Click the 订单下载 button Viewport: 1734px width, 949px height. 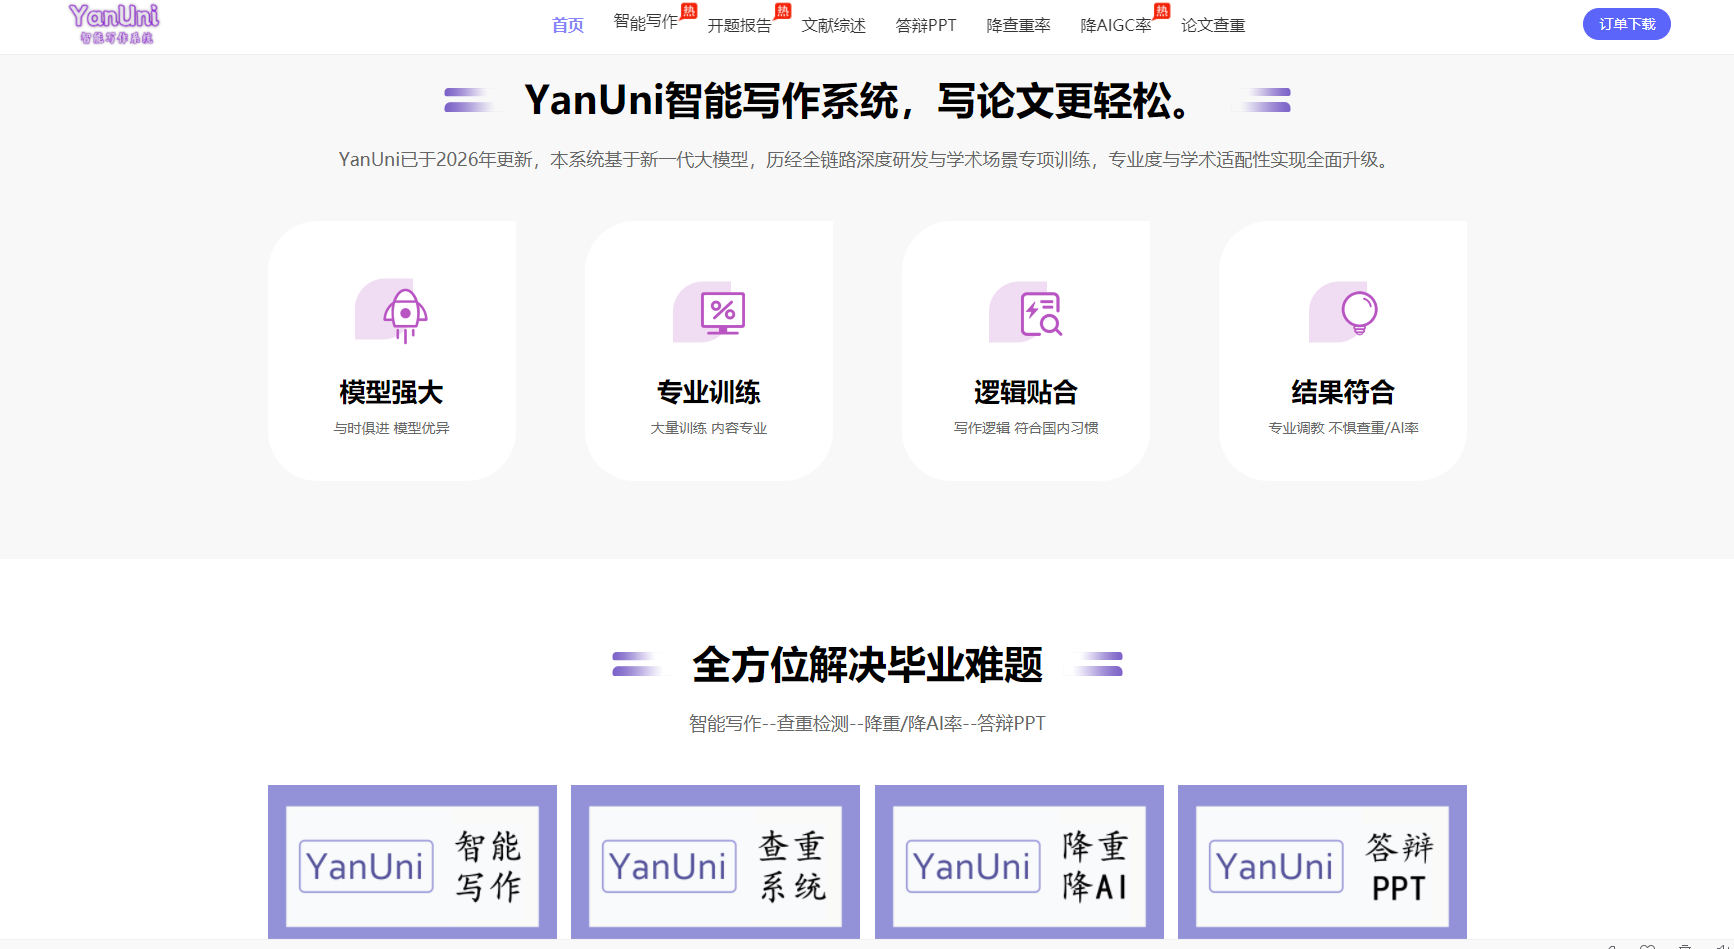click(x=1627, y=23)
